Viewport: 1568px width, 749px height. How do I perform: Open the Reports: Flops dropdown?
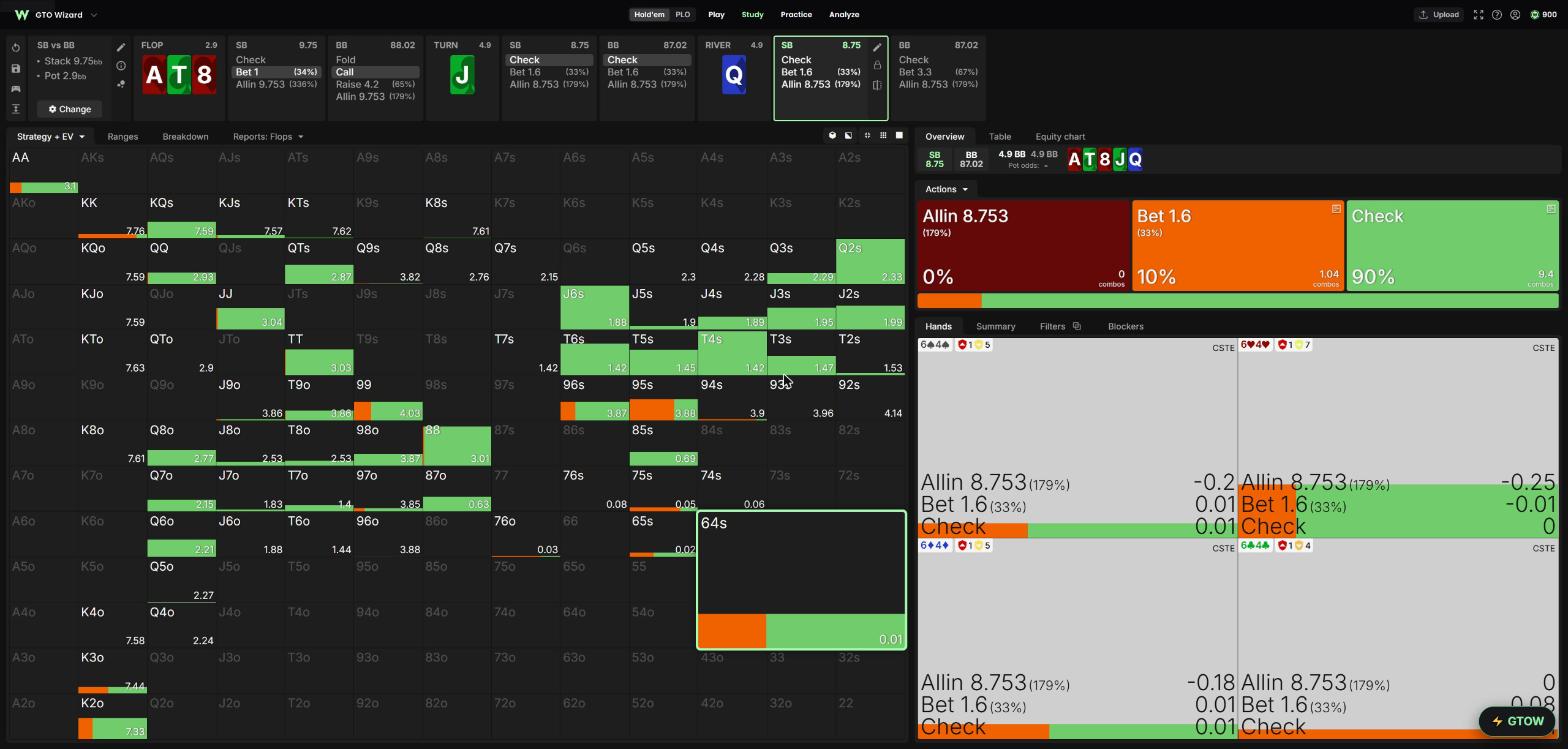click(268, 136)
